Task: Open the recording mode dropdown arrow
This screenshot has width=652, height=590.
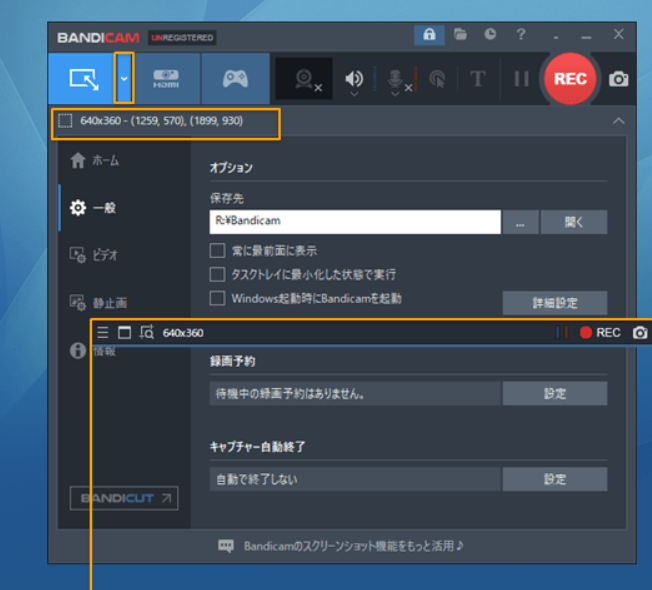Action: 124,78
